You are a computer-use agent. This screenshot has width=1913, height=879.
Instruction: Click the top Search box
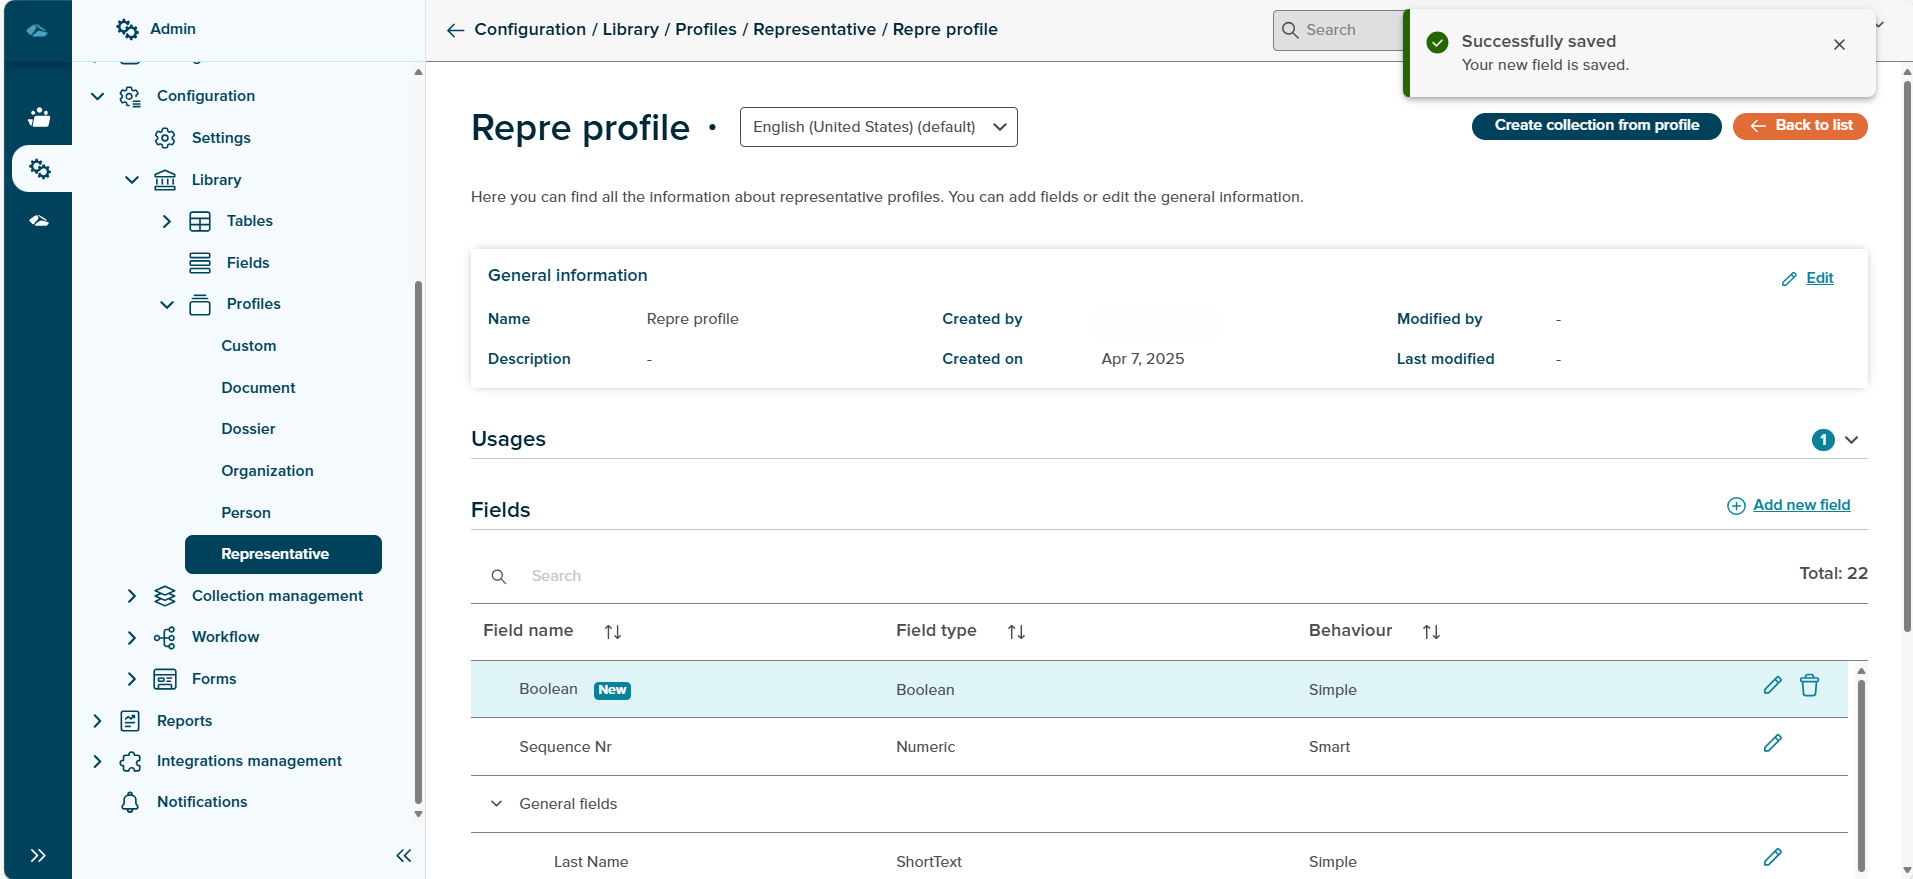(1338, 30)
